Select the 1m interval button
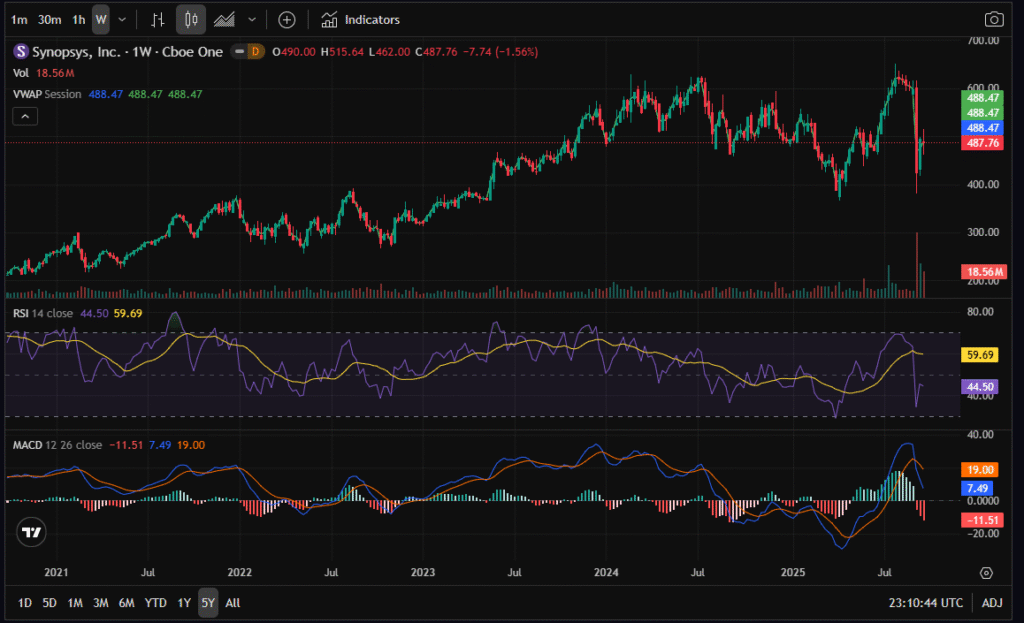Image resolution: width=1024 pixels, height=623 pixels. (x=19, y=19)
